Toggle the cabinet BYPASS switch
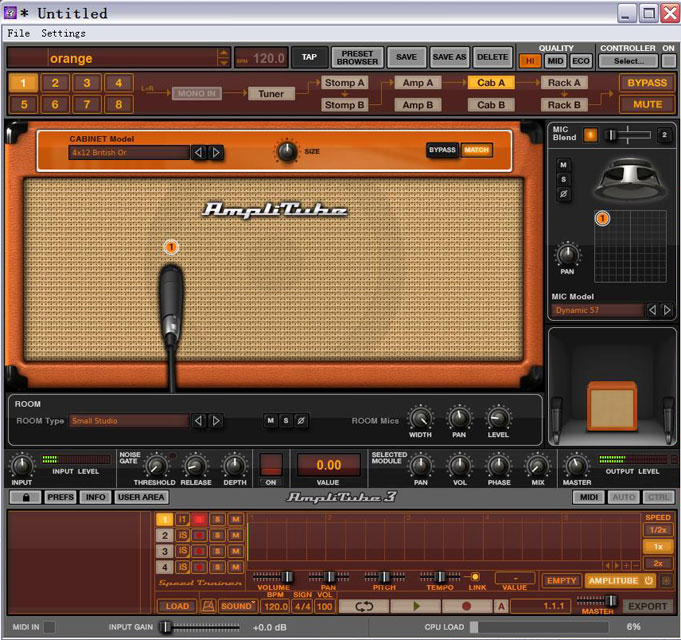 point(442,150)
